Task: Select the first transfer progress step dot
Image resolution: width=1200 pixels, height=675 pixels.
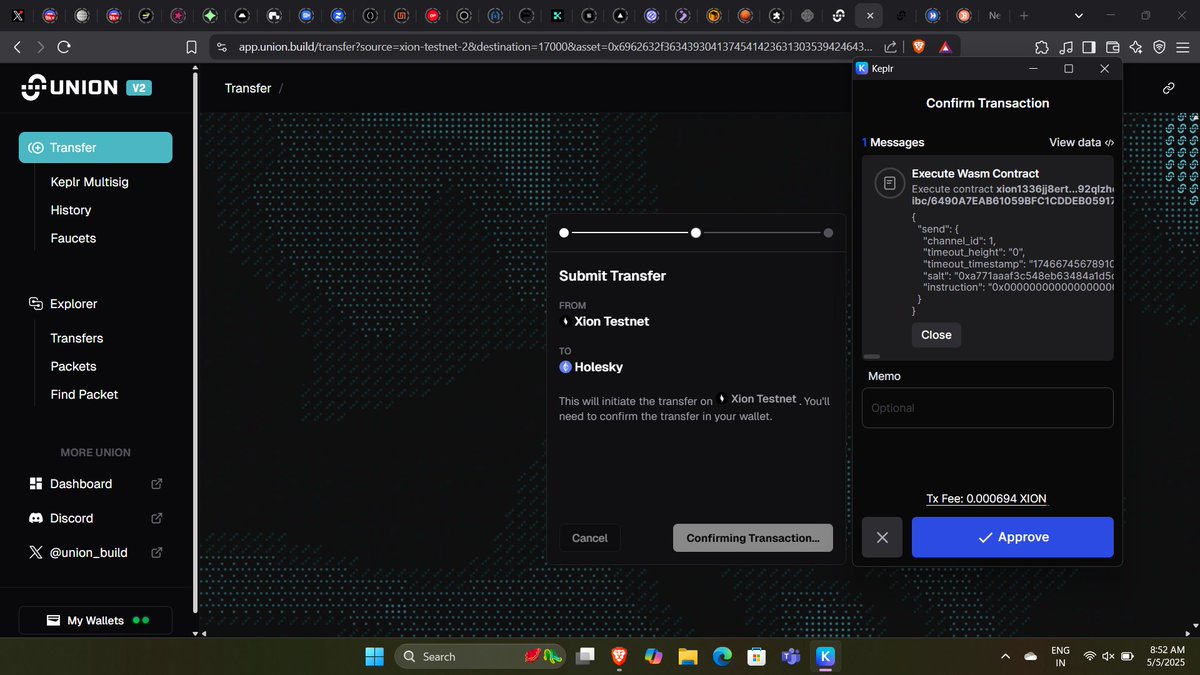Action: [x=564, y=233]
